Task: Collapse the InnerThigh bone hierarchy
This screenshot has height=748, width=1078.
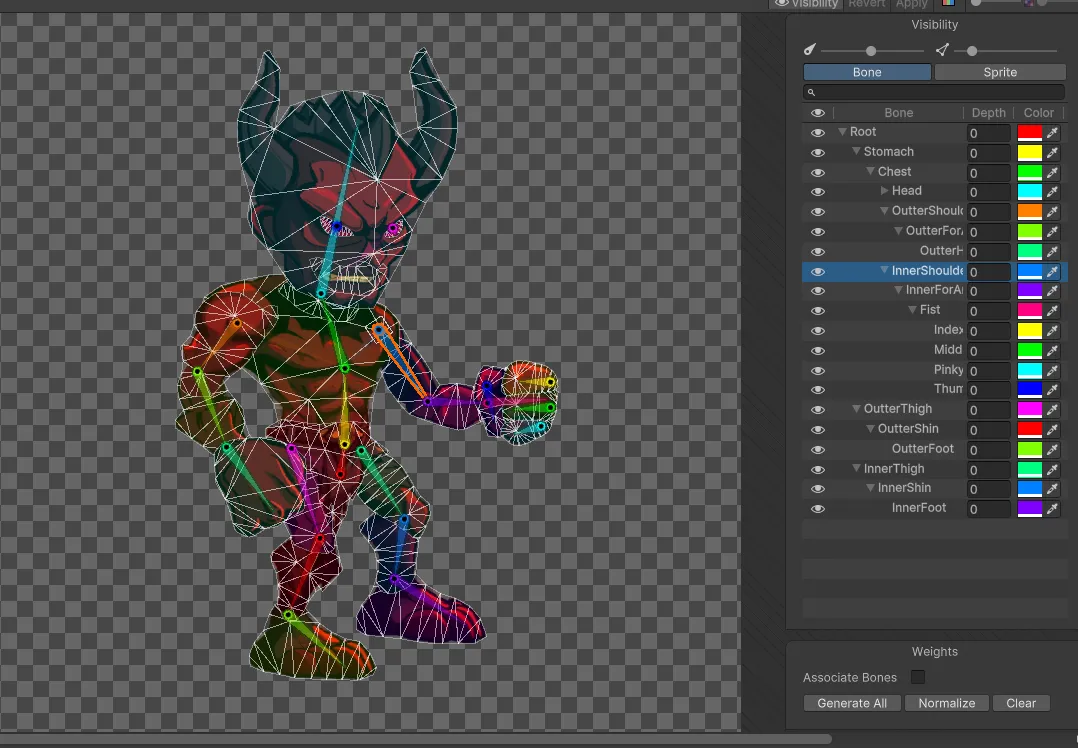Action: [x=856, y=469]
